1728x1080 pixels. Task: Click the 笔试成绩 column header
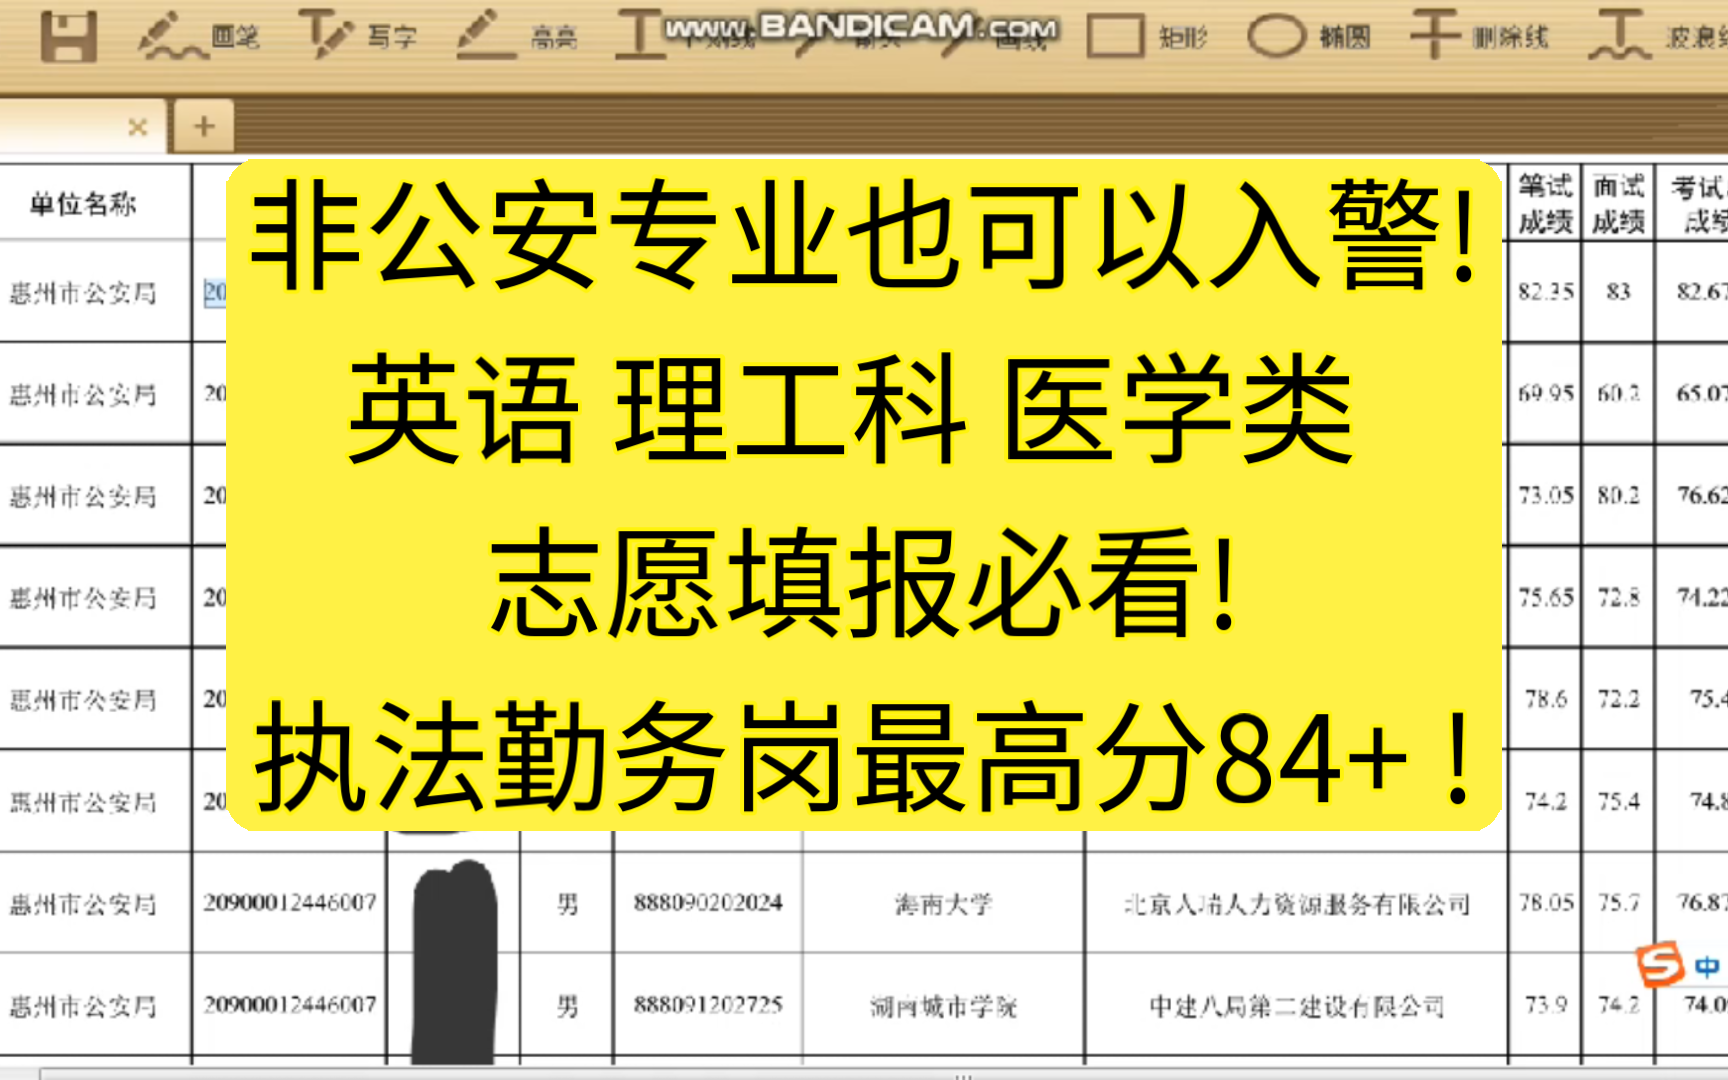coord(1545,203)
